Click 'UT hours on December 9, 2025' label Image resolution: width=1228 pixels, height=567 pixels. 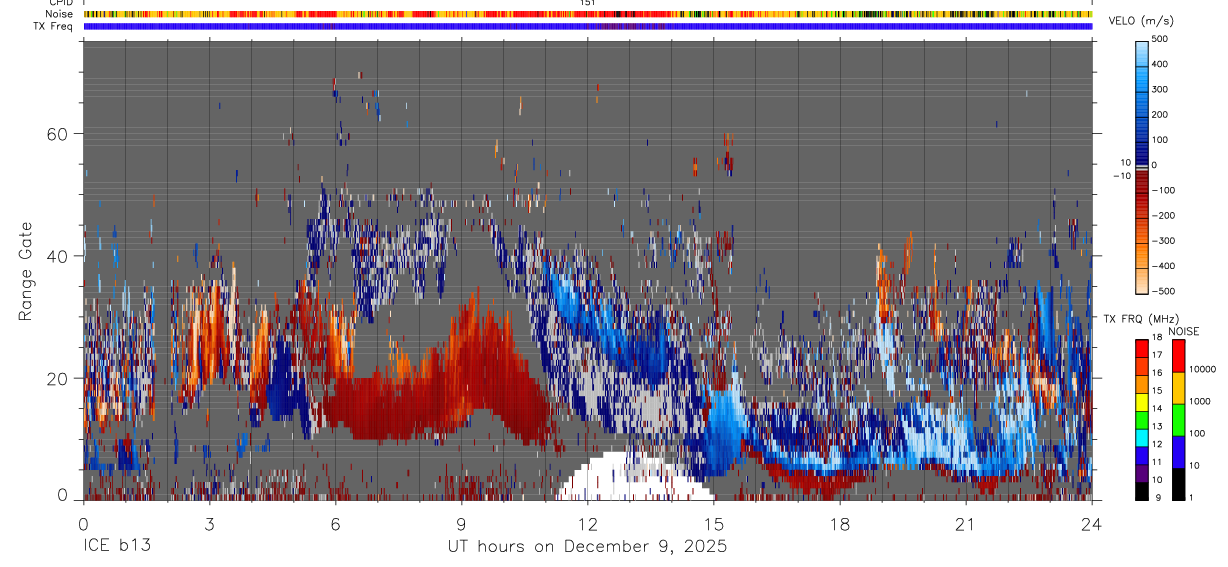click(x=587, y=546)
